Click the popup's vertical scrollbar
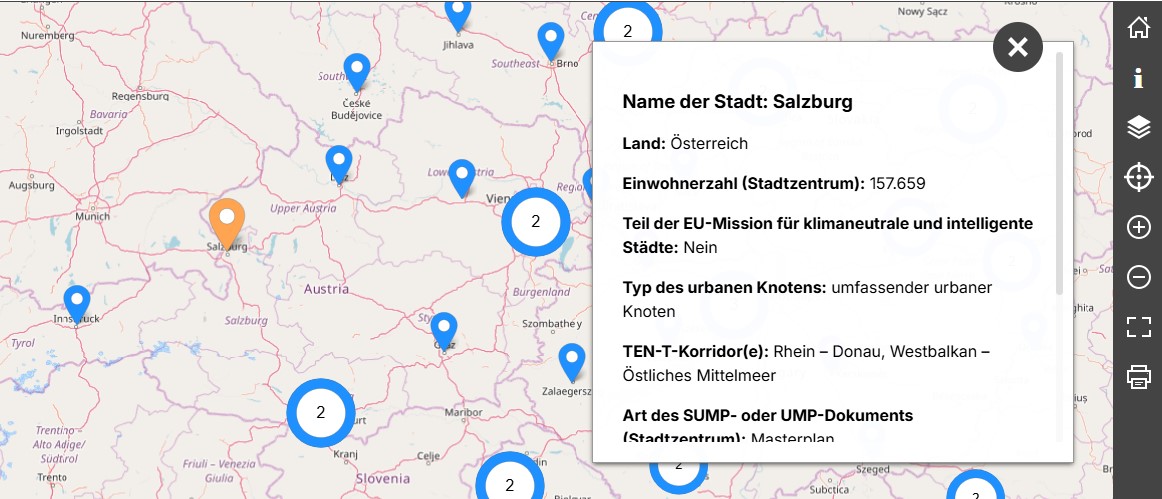This screenshot has height=499, width=1162. 1060,175
